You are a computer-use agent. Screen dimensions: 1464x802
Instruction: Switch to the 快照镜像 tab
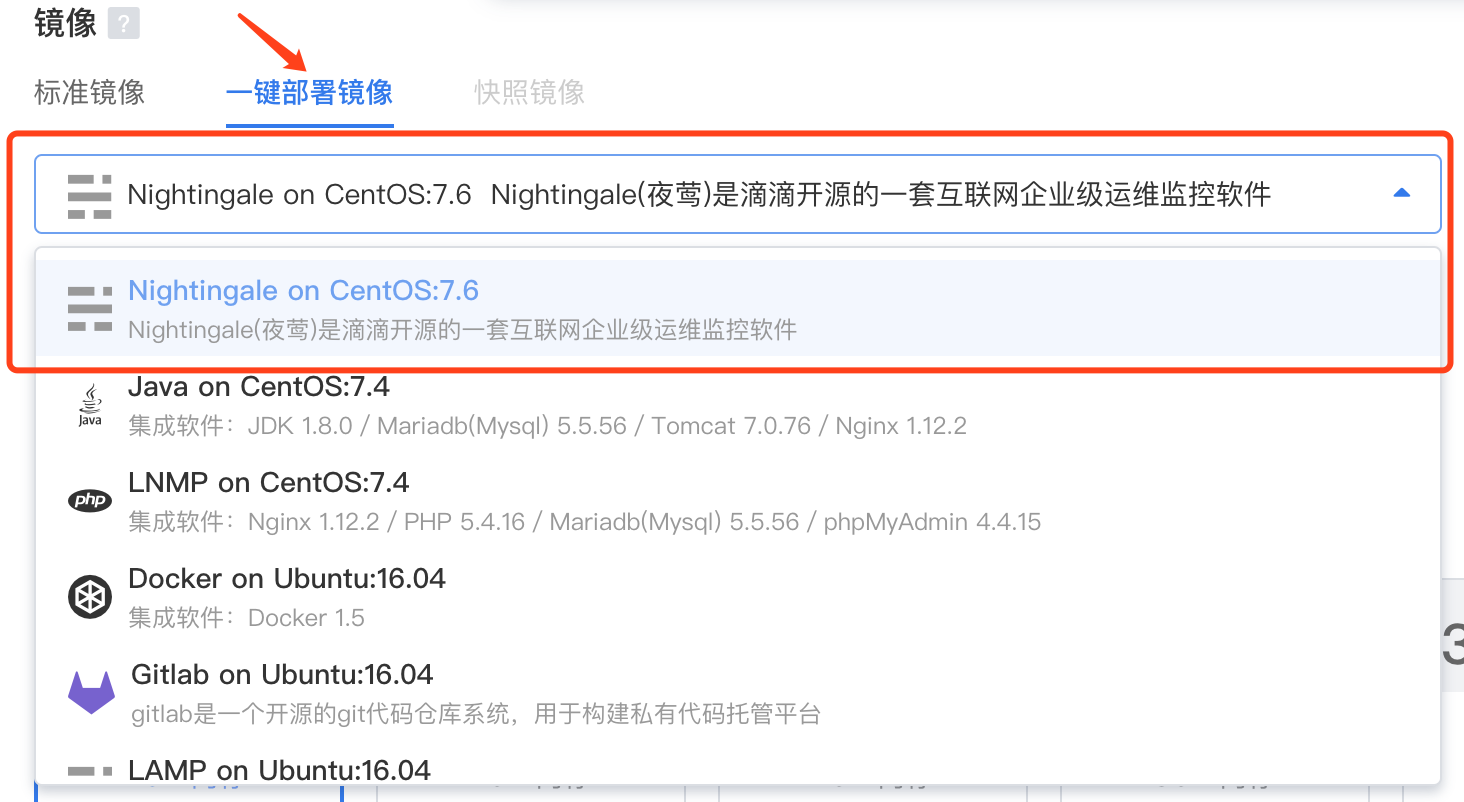pos(529,93)
